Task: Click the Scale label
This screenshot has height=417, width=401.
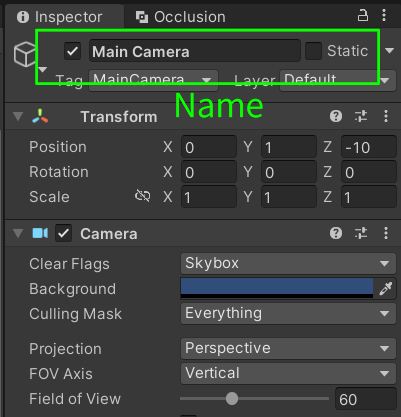Action: [x=49, y=197]
